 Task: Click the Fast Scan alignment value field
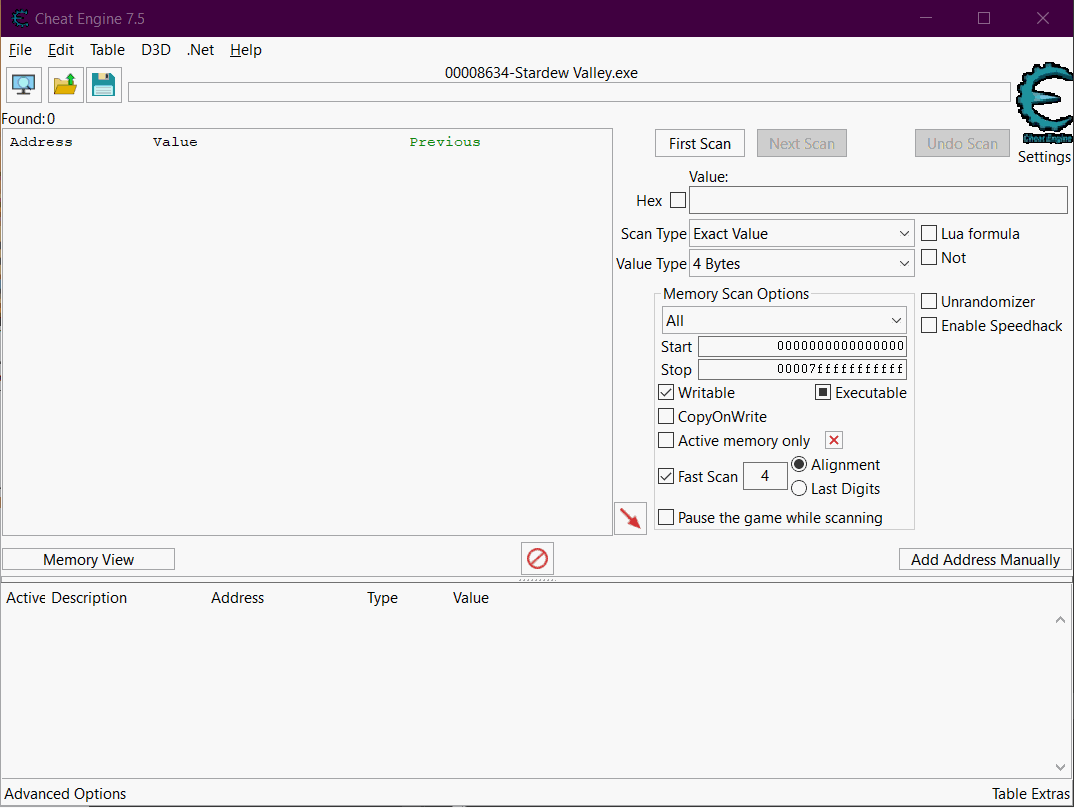tap(765, 476)
